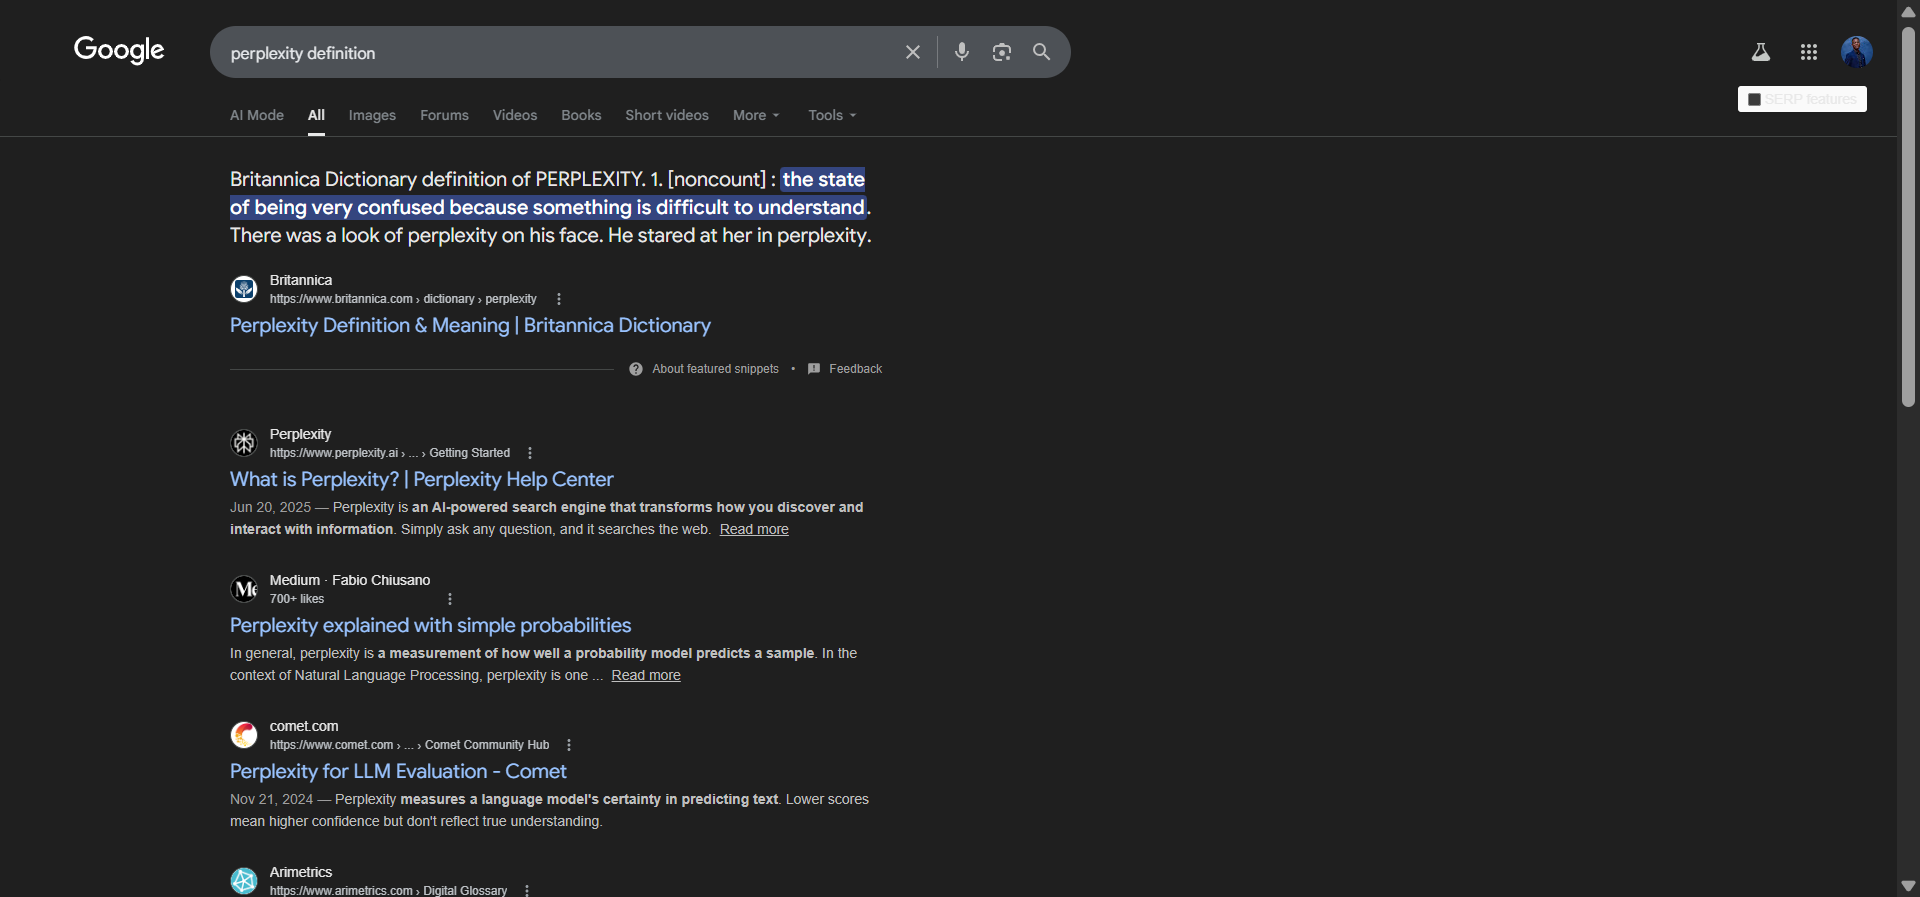Click the Perplexity site favicon

click(x=244, y=443)
